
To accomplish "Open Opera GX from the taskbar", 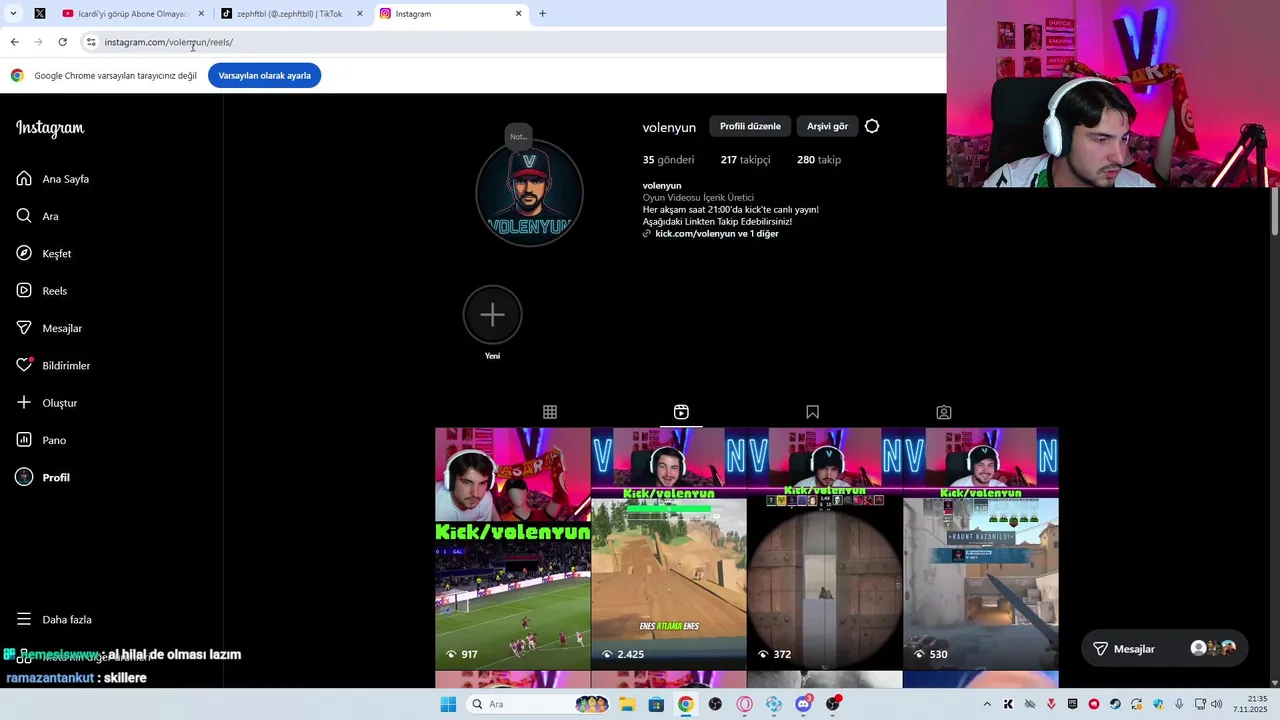I will click(x=744, y=704).
